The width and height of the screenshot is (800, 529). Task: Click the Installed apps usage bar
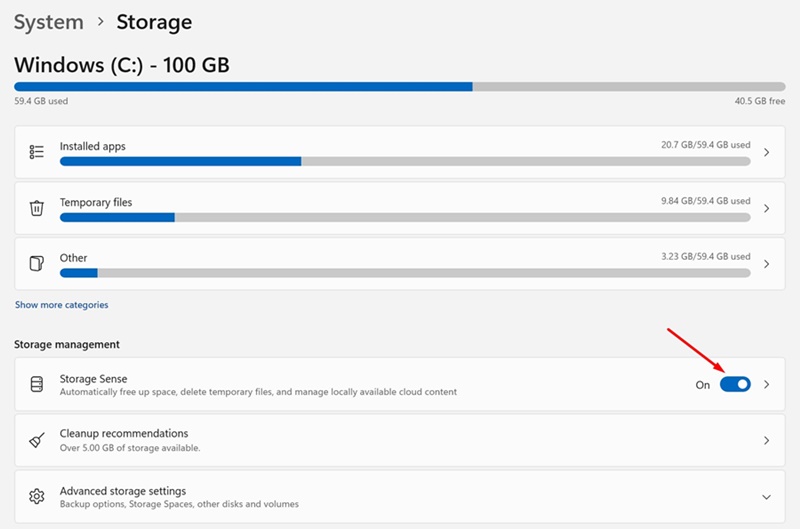click(x=405, y=161)
